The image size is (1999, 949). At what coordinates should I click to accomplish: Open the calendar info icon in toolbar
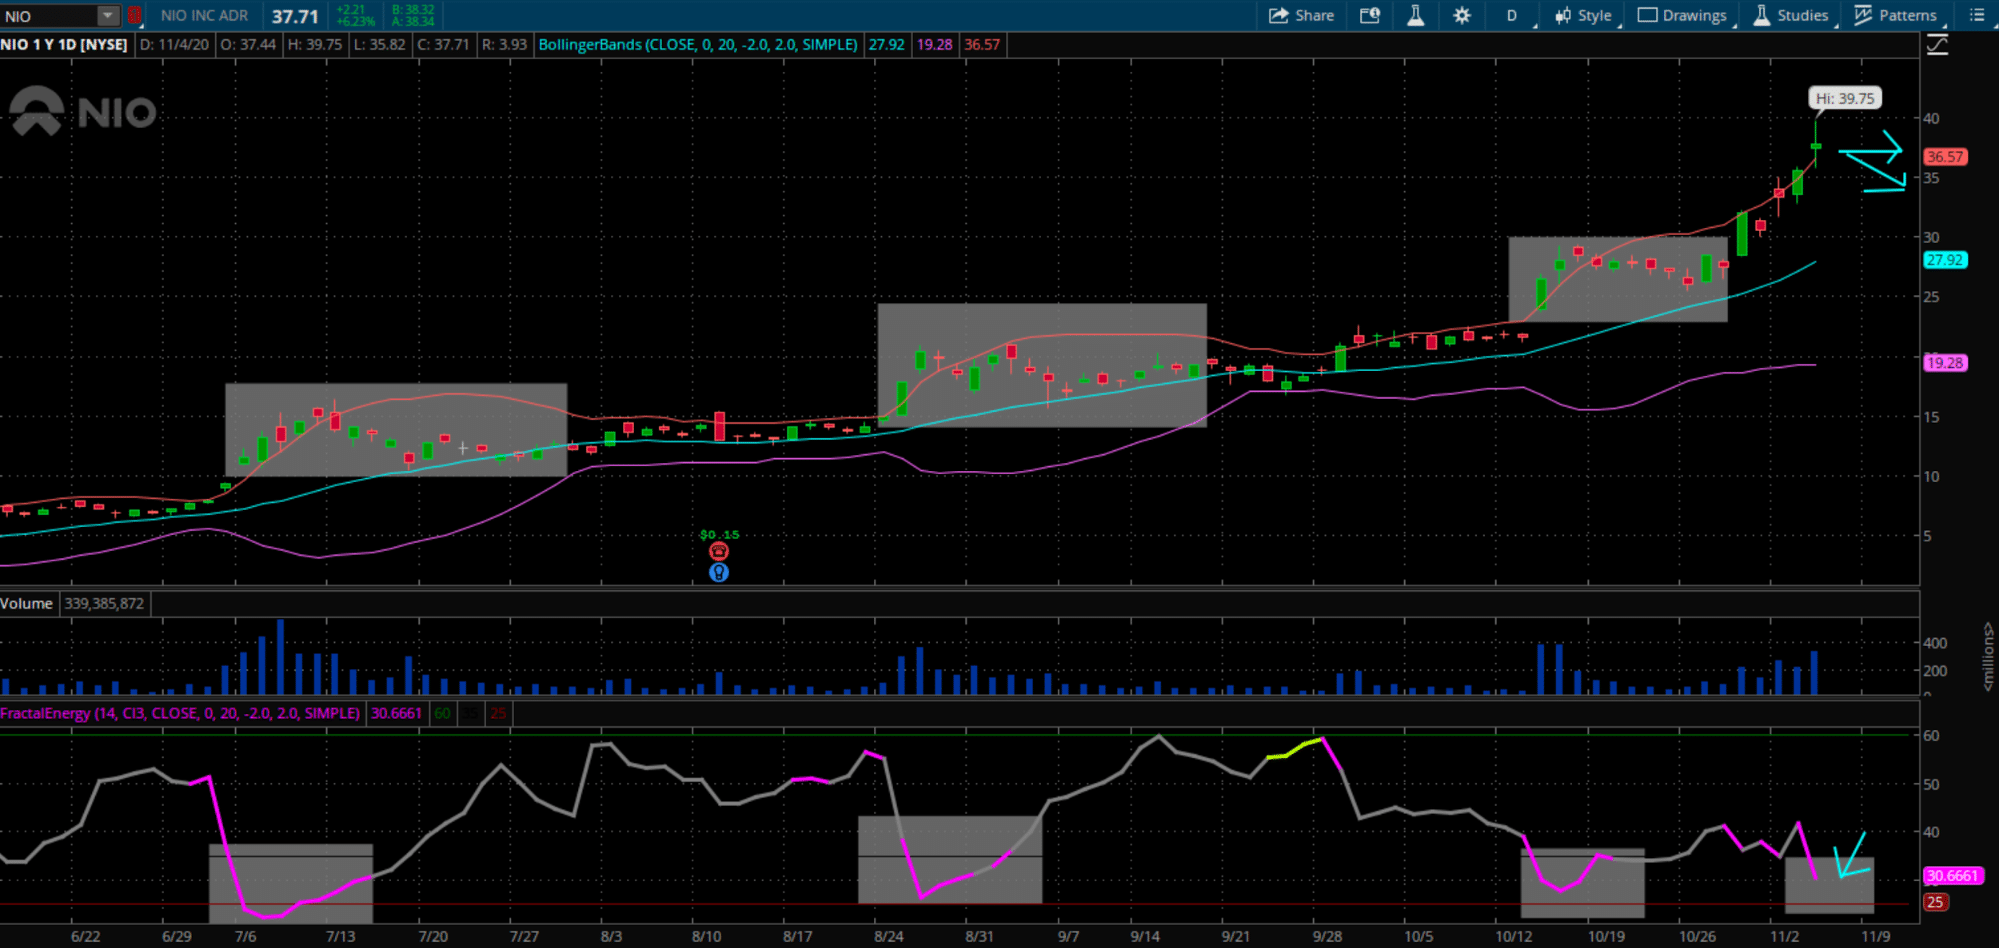1370,16
